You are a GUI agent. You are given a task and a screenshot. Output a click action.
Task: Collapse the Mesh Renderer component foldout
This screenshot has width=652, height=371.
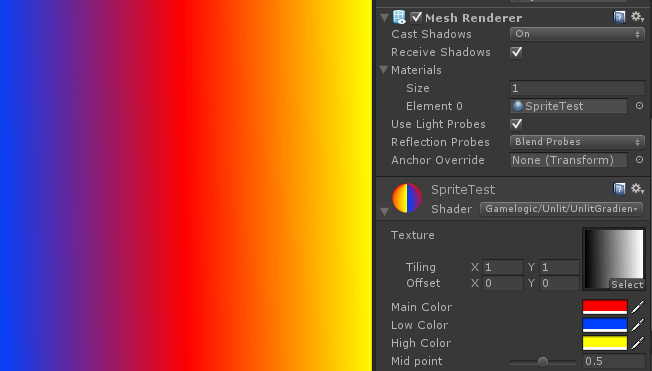pyautogui.click(x=384, y=18)
